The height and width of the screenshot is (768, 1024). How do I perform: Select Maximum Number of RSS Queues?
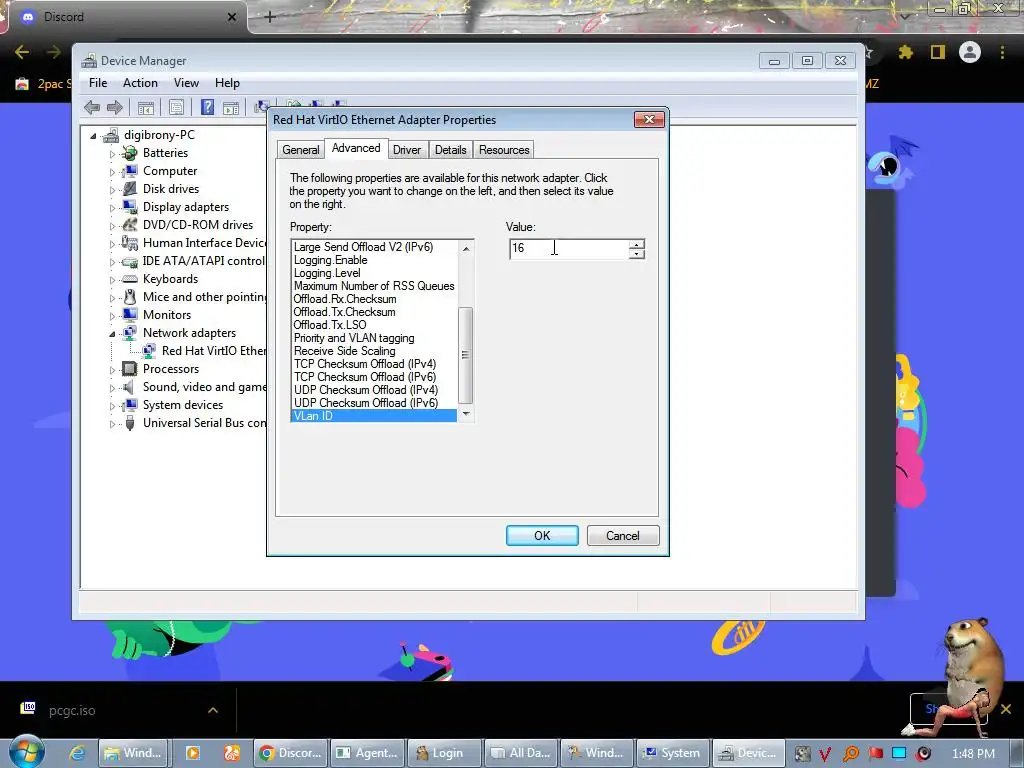coord(374,286)
